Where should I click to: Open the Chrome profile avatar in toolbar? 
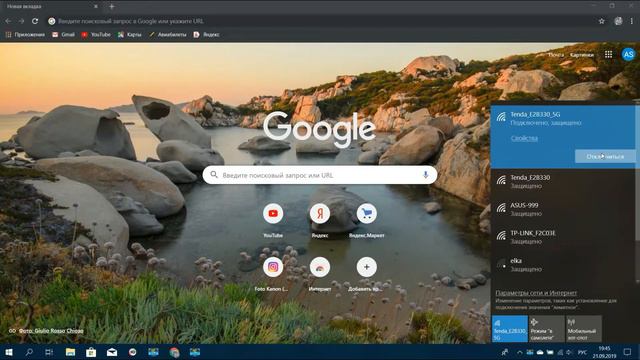coord(618,21)
